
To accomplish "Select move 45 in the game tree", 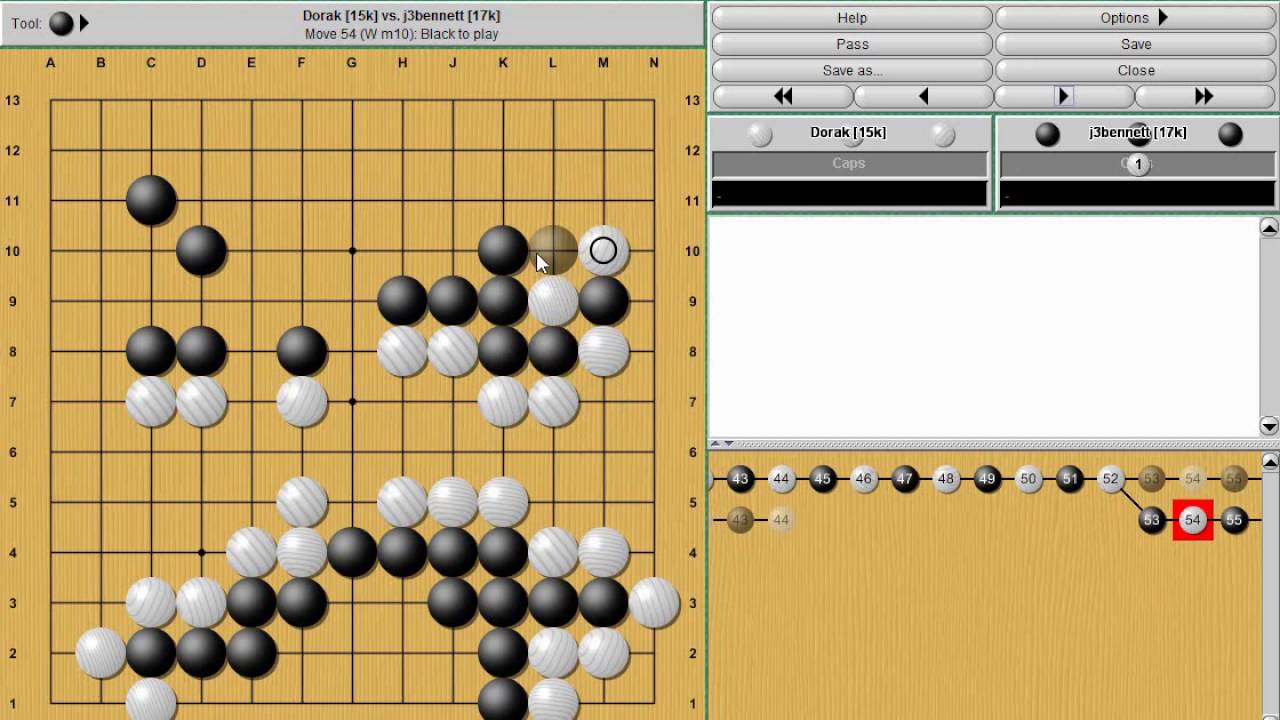I will (x=822, y=479).
